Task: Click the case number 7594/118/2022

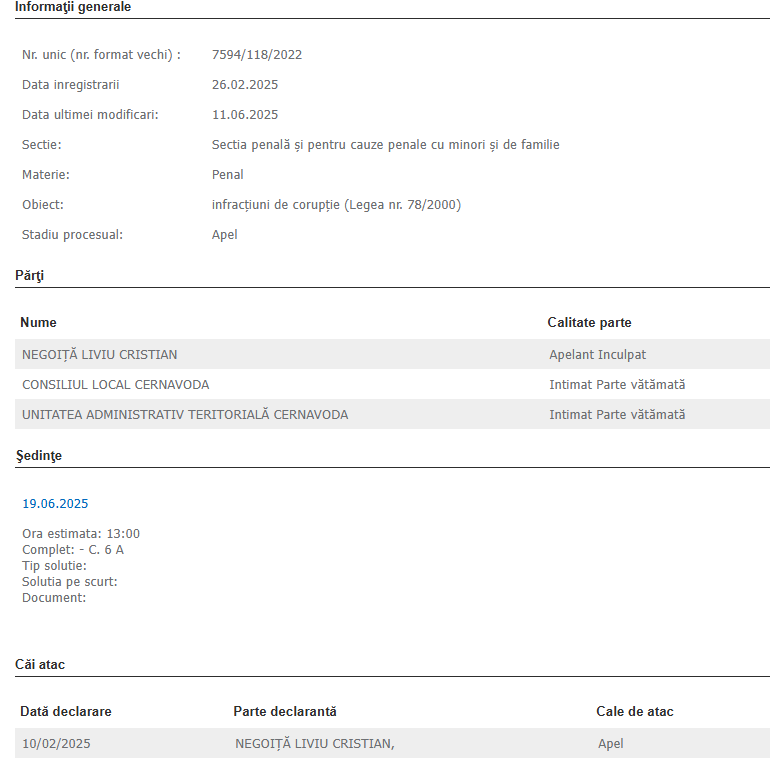Action: 257,55
